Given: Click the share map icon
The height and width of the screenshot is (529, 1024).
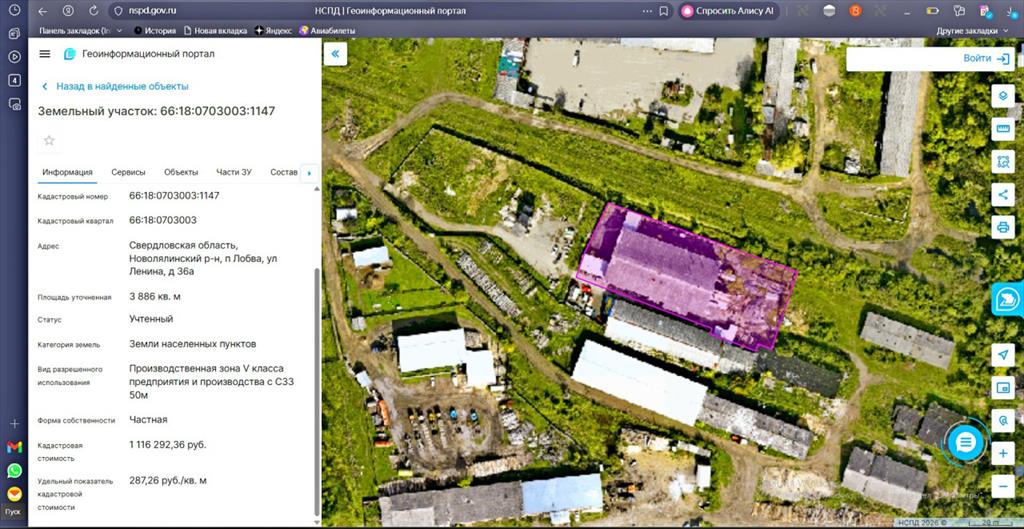Looking at the screenshot, I should coord(1002,194).
